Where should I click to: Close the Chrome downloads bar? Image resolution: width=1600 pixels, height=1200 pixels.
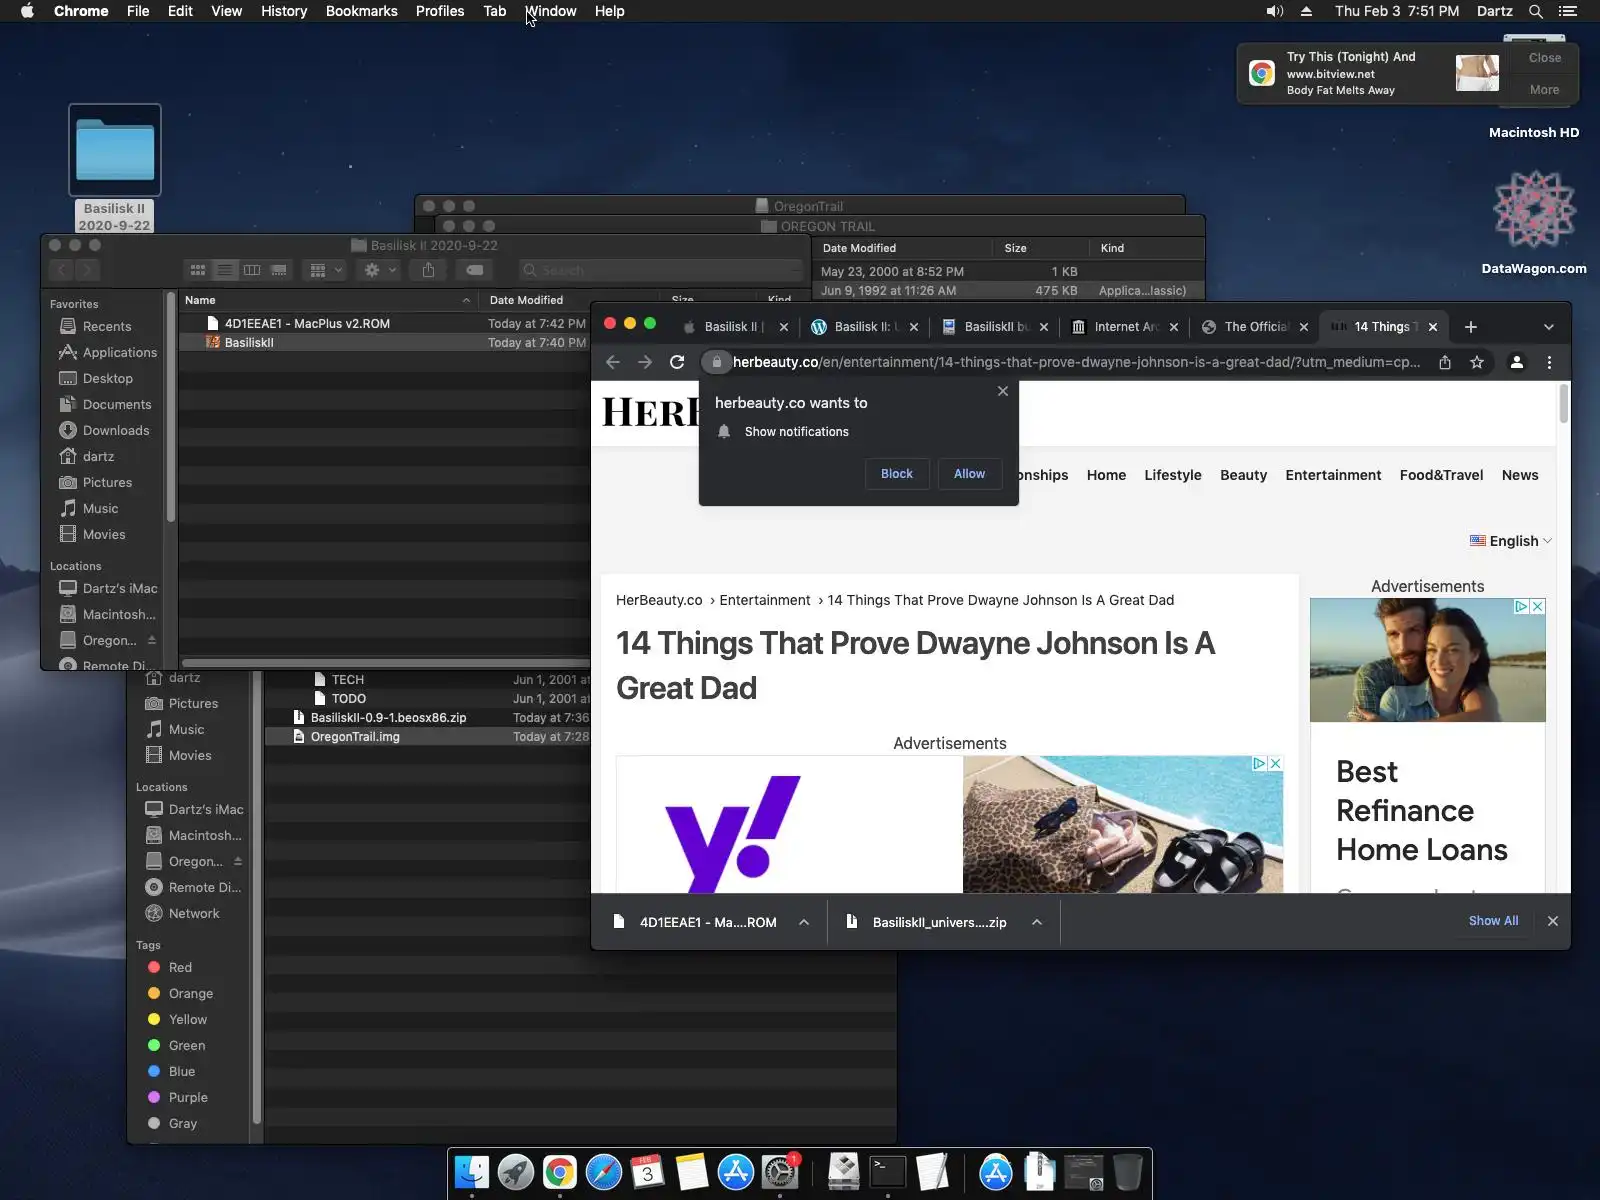[1553, 921]
